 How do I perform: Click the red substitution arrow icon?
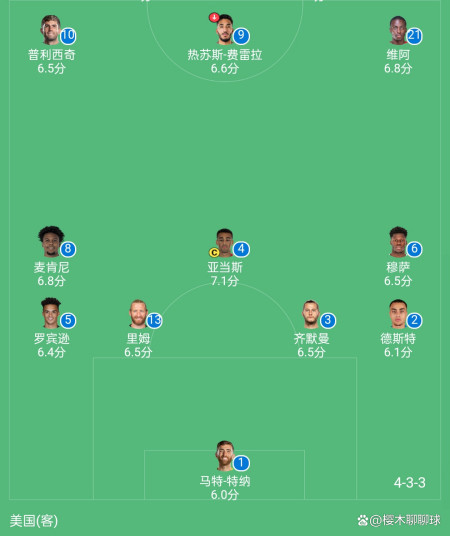click(214, 17)
